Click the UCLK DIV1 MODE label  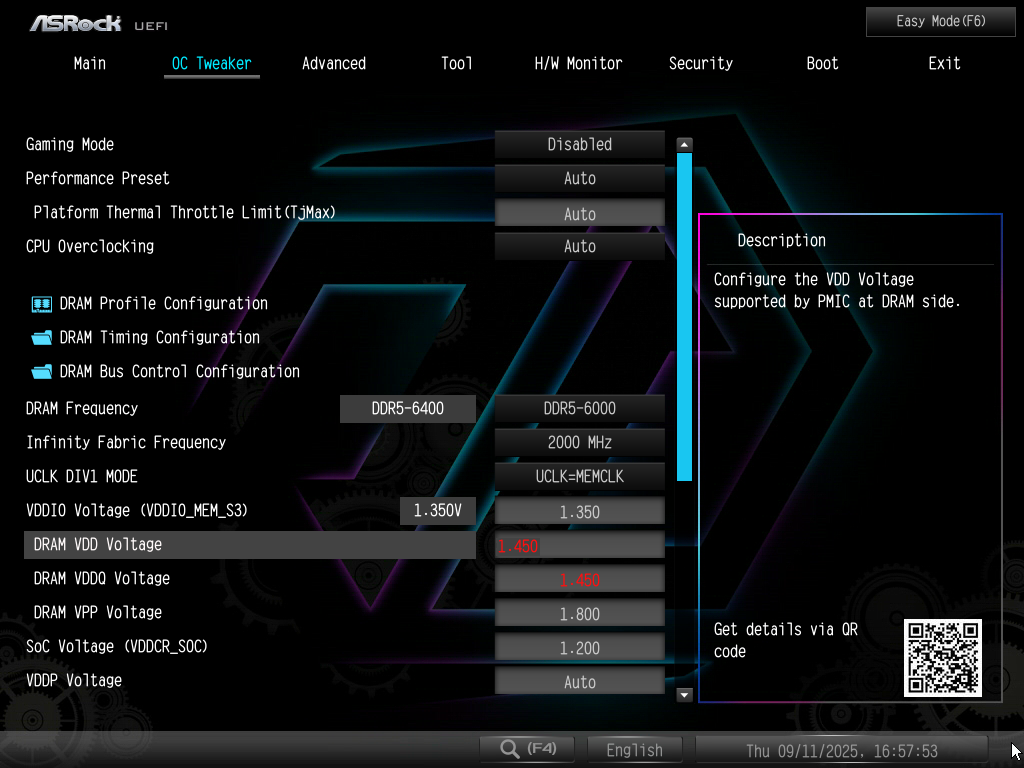[x=82, y=476]
